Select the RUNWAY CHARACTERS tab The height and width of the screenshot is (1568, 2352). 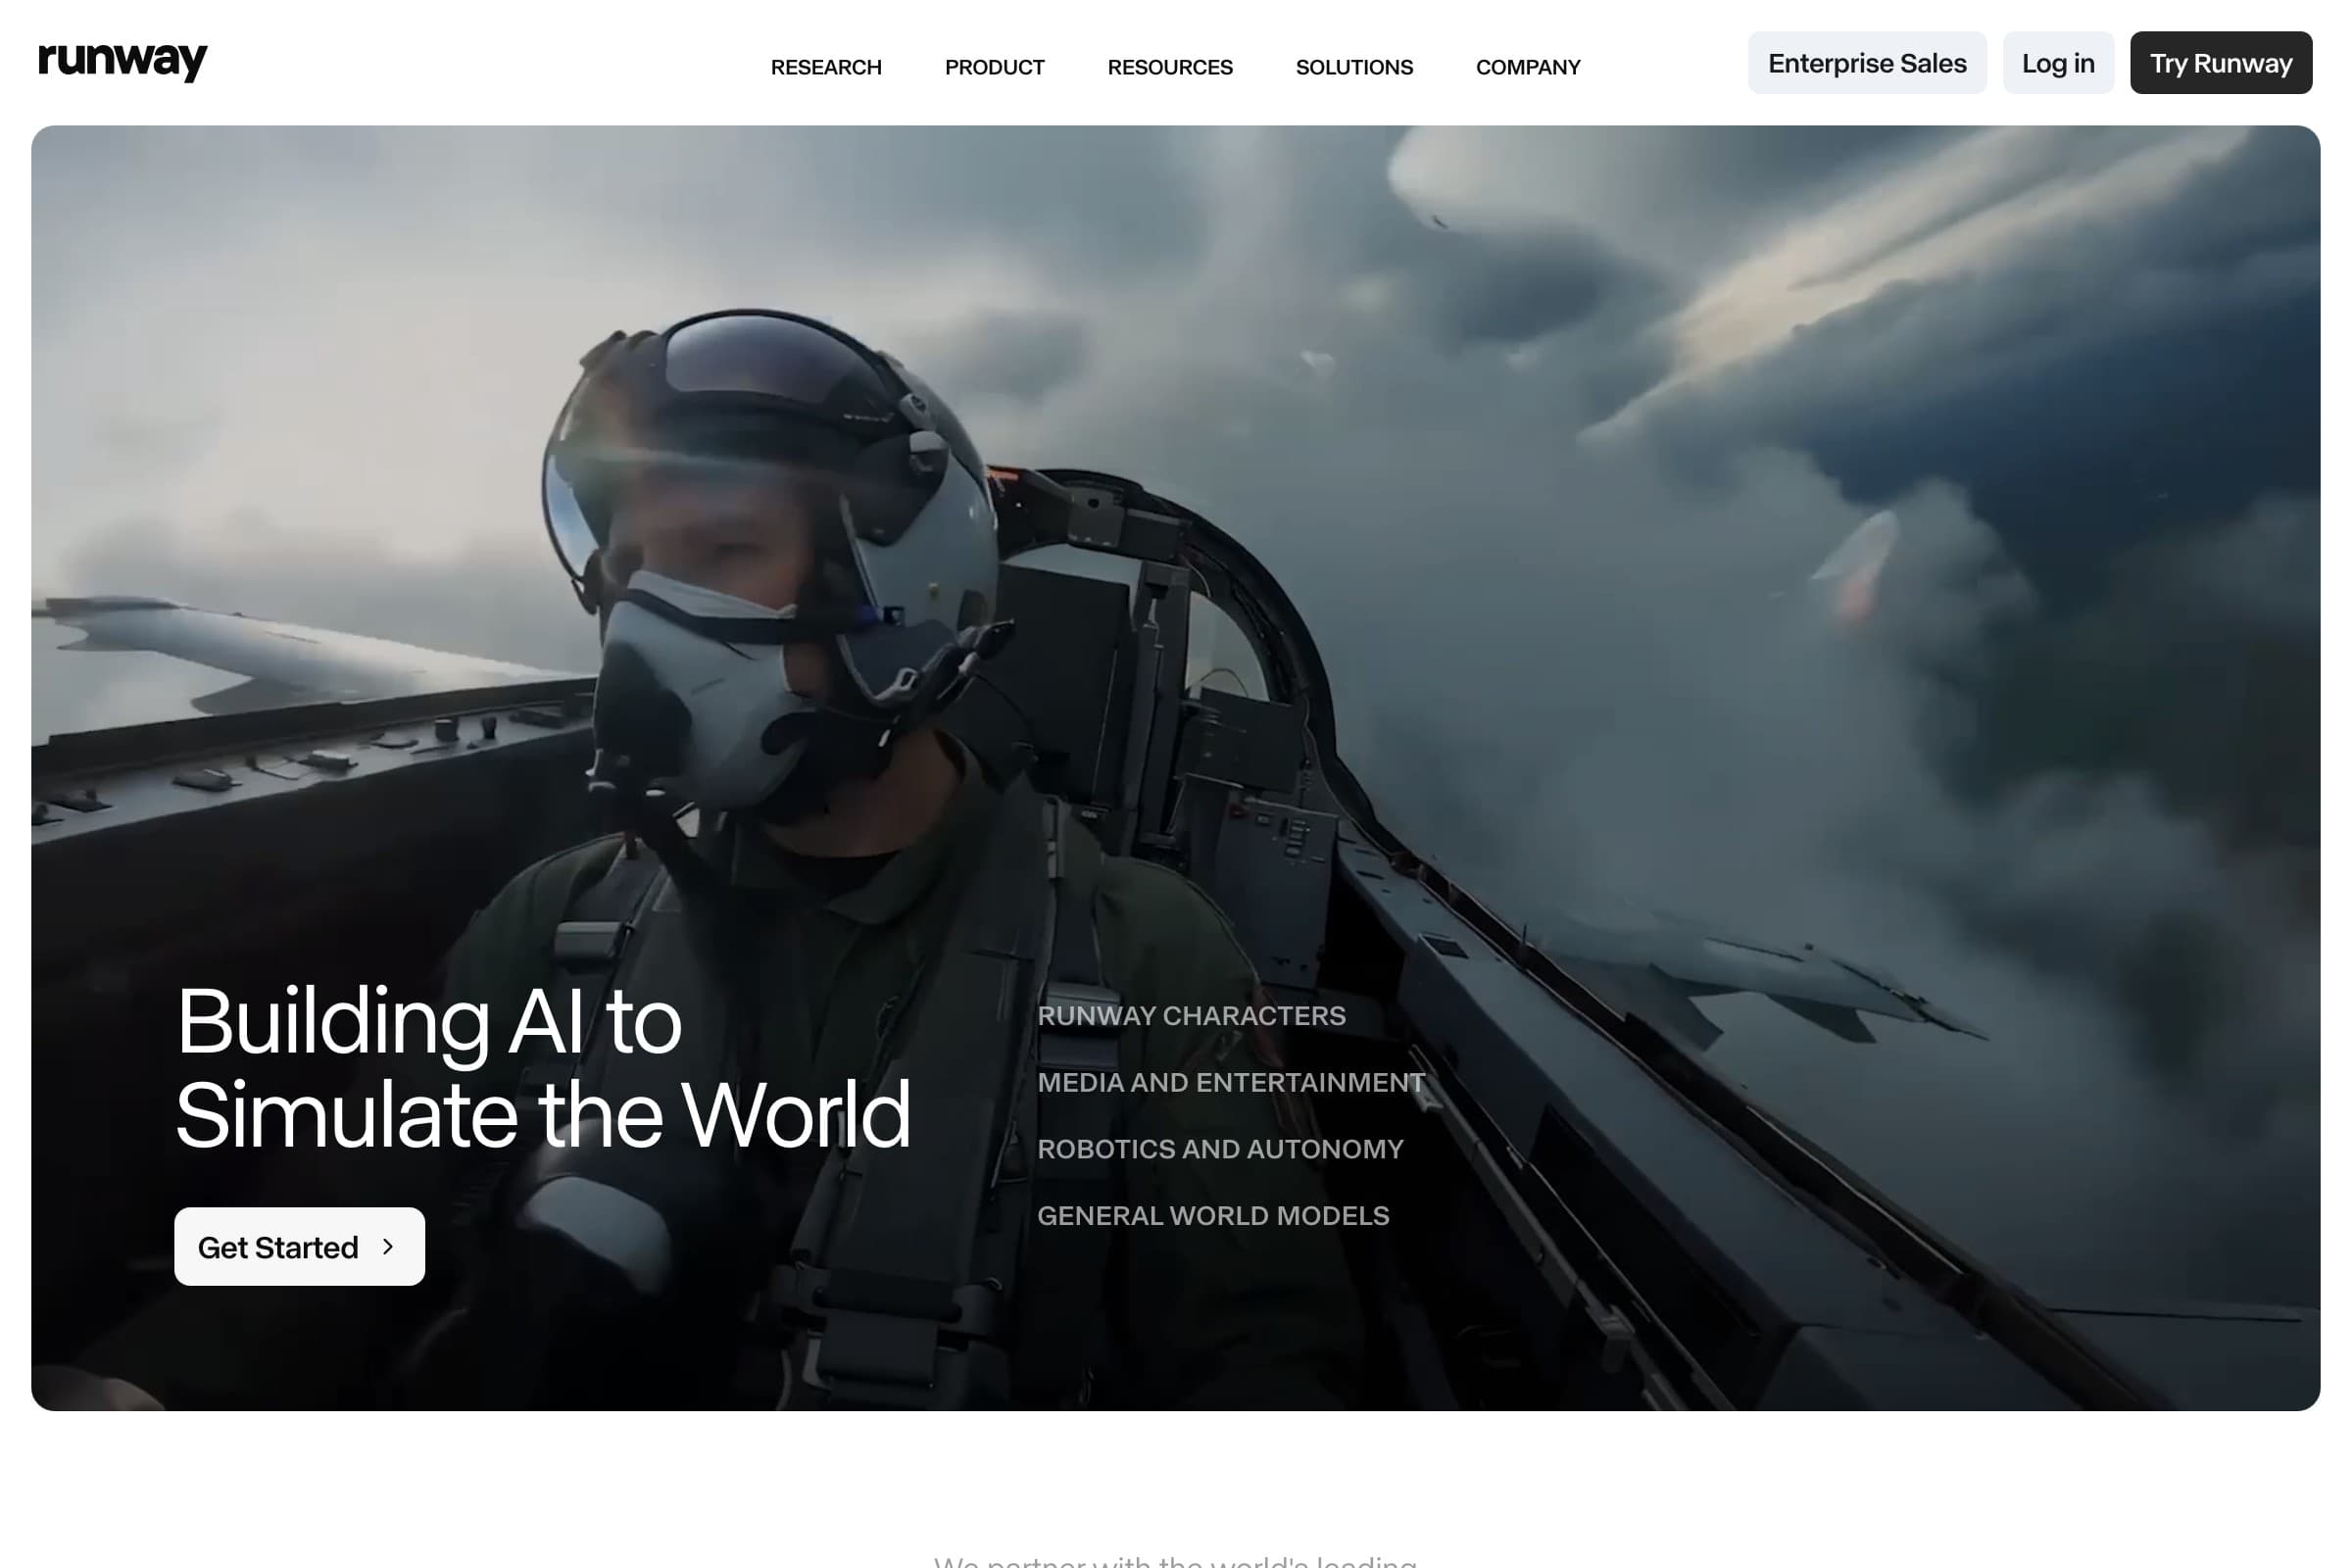click(x=1191, y=1016)
